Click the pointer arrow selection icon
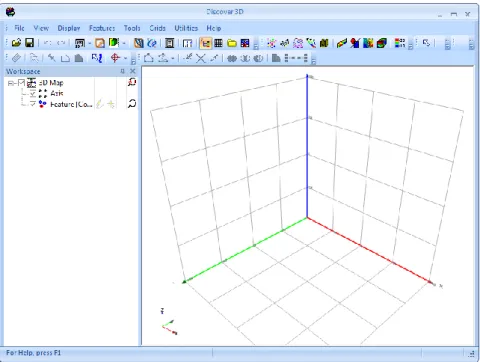Image resolution: width=480 pixels, height=362 pixels. [x=426, y=43]
